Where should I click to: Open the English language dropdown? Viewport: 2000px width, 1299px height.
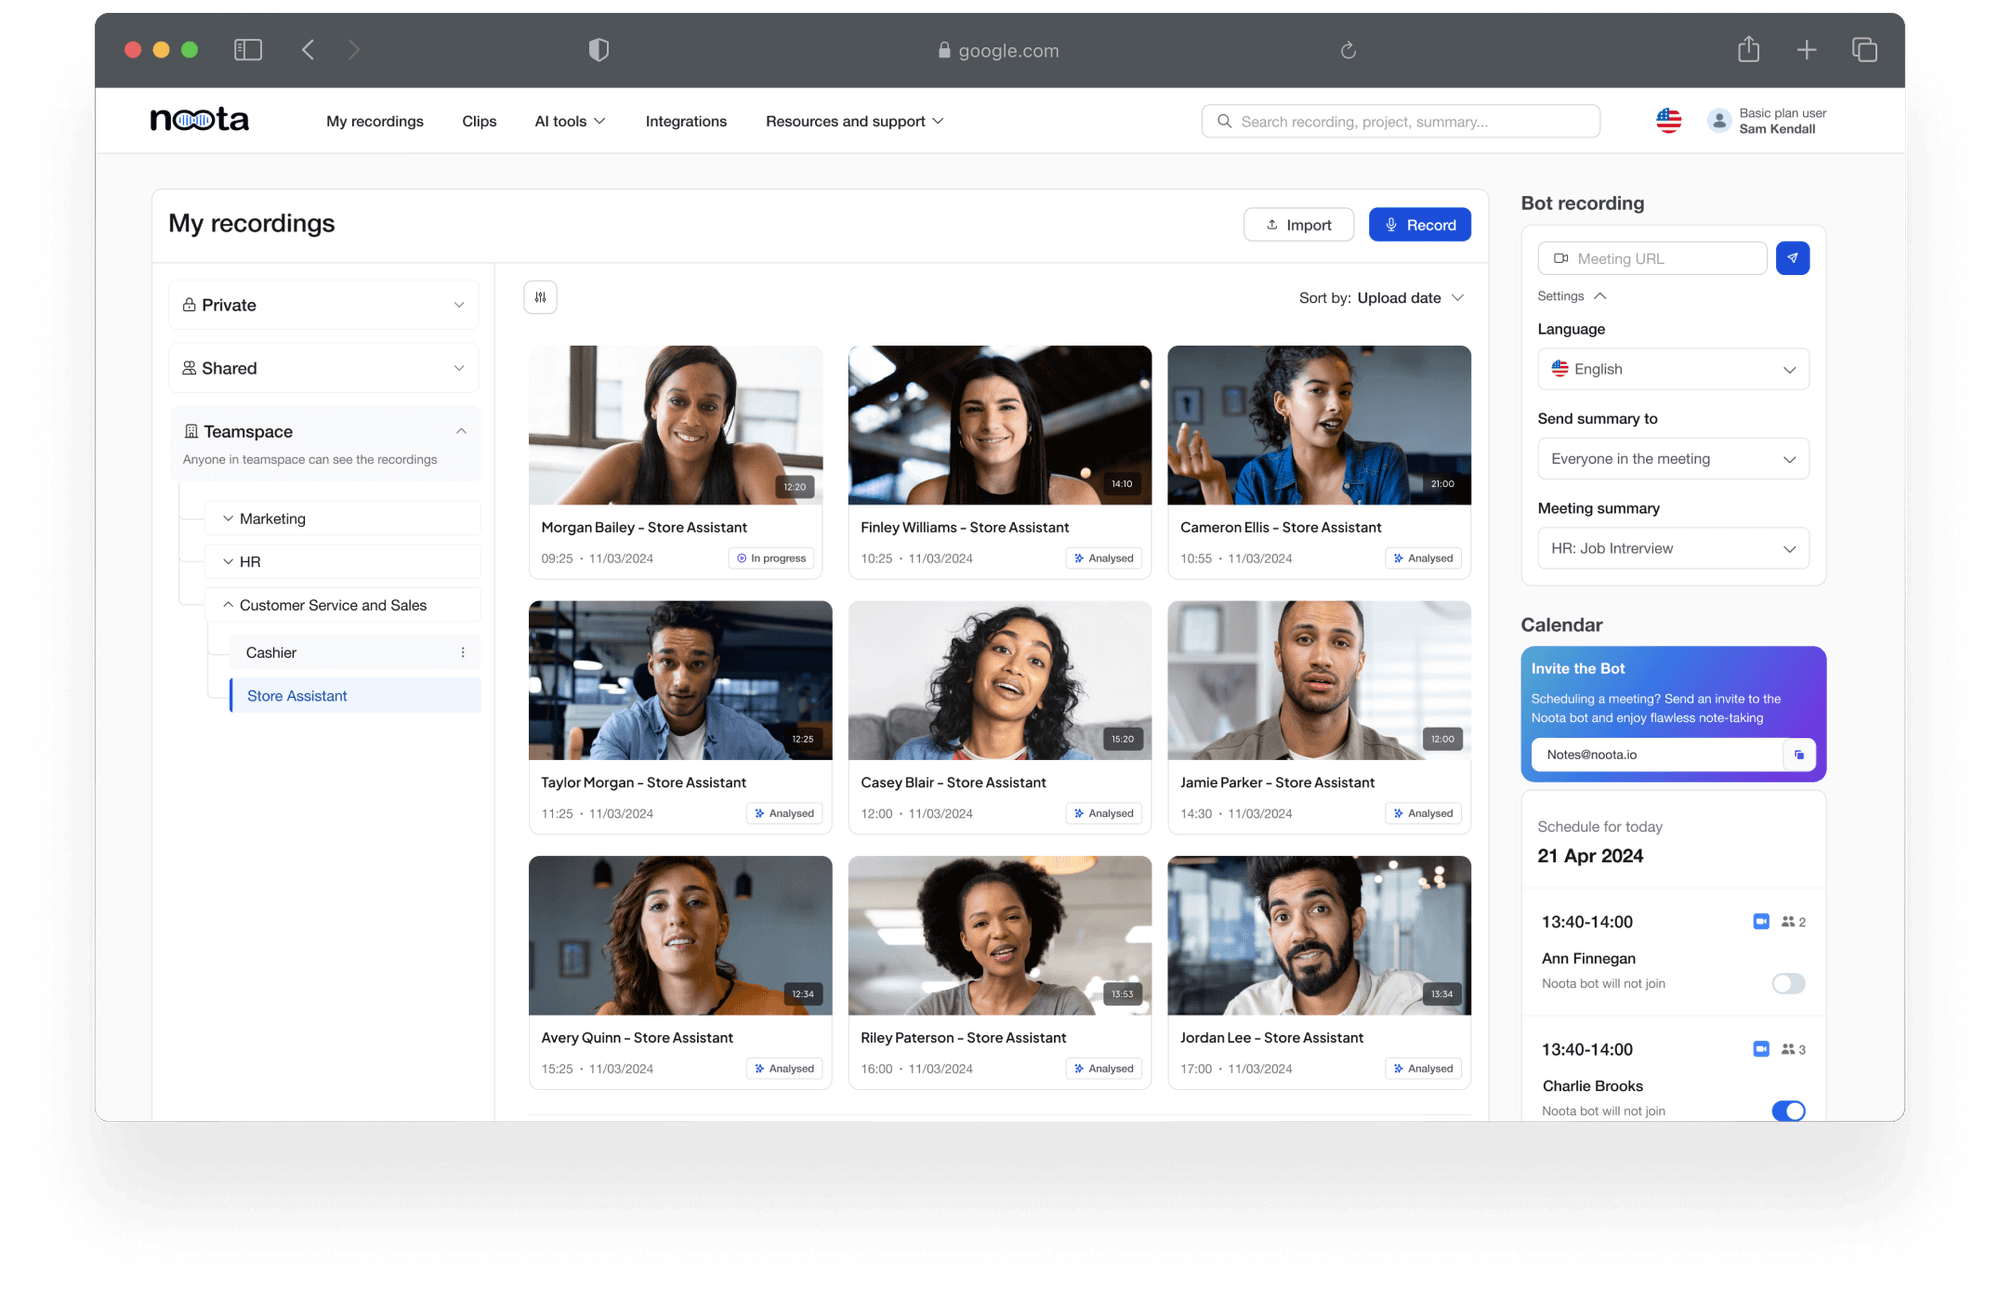(1673, 369)
